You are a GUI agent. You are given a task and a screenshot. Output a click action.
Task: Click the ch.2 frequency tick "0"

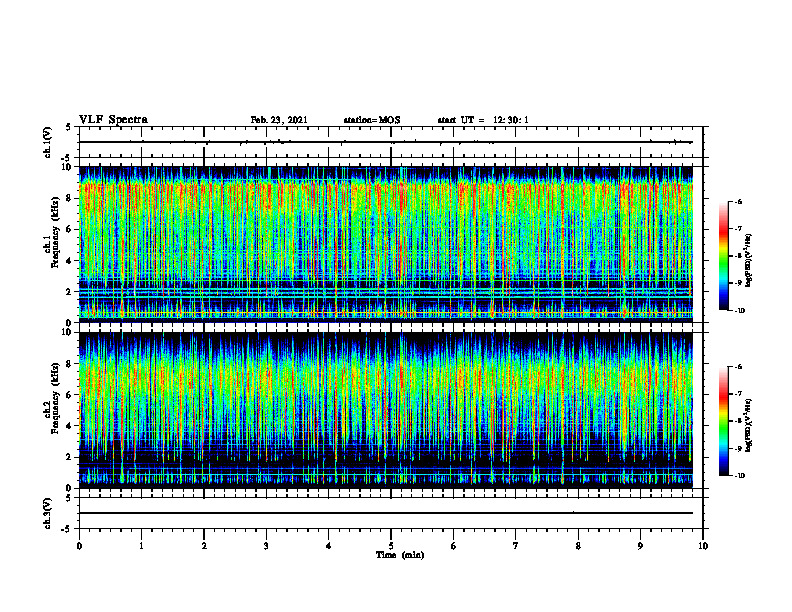click(70, 488)
